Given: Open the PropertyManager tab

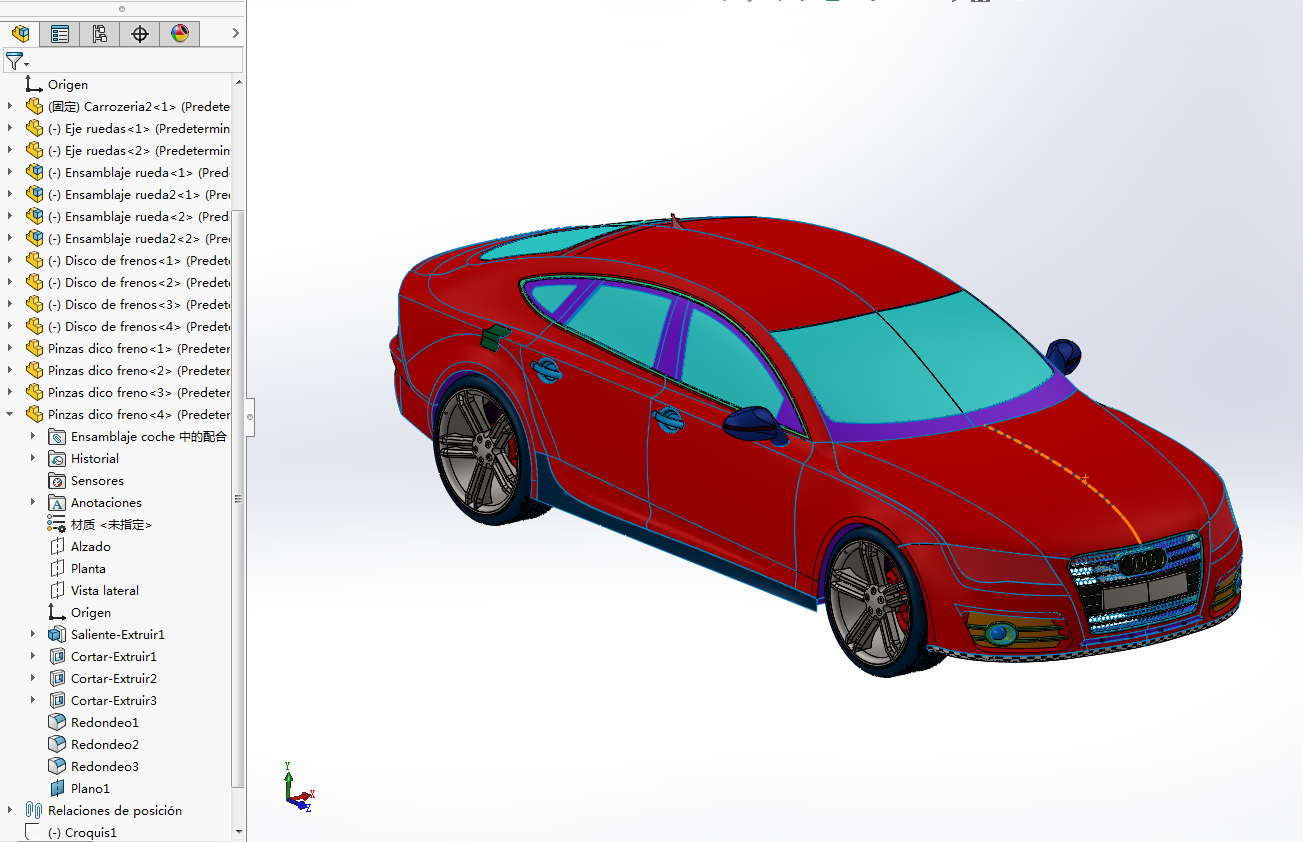Looking at the screenshot, I should click(60, 34).
